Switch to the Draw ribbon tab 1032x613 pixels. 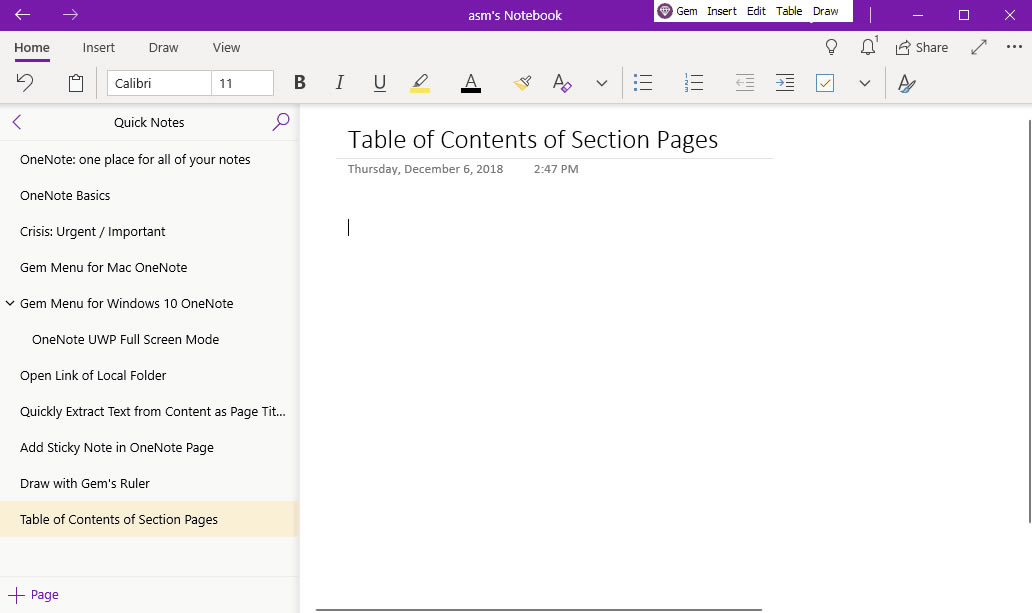coord(162,47)
